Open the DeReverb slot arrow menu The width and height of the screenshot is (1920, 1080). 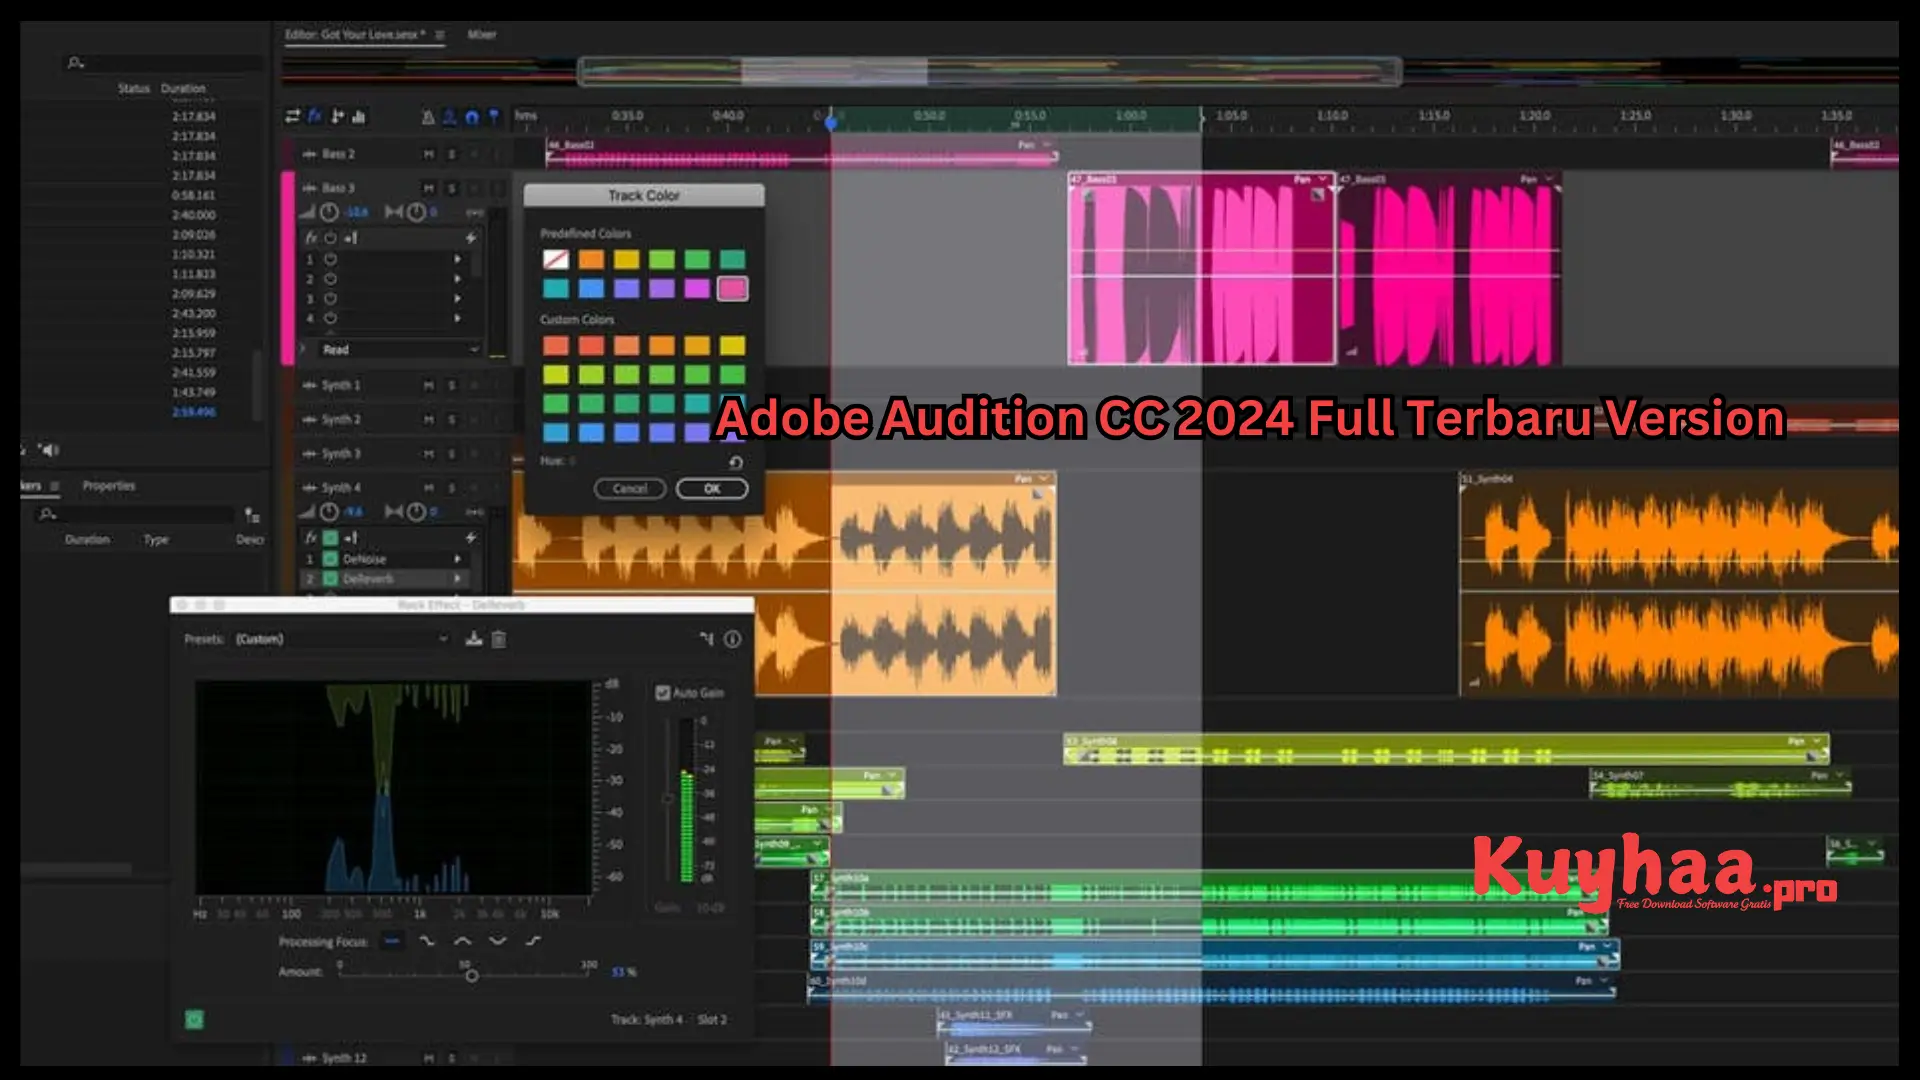(458, 579)
